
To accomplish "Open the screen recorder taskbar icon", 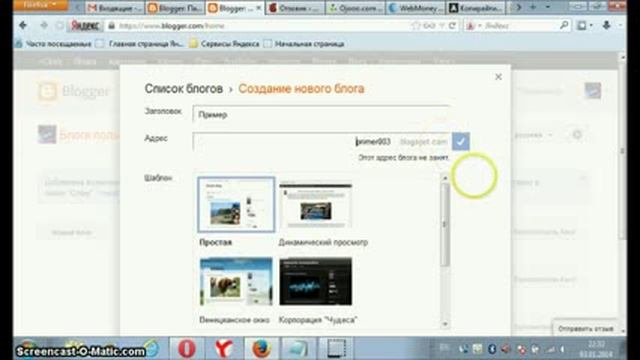I will [x=336, y=349].
